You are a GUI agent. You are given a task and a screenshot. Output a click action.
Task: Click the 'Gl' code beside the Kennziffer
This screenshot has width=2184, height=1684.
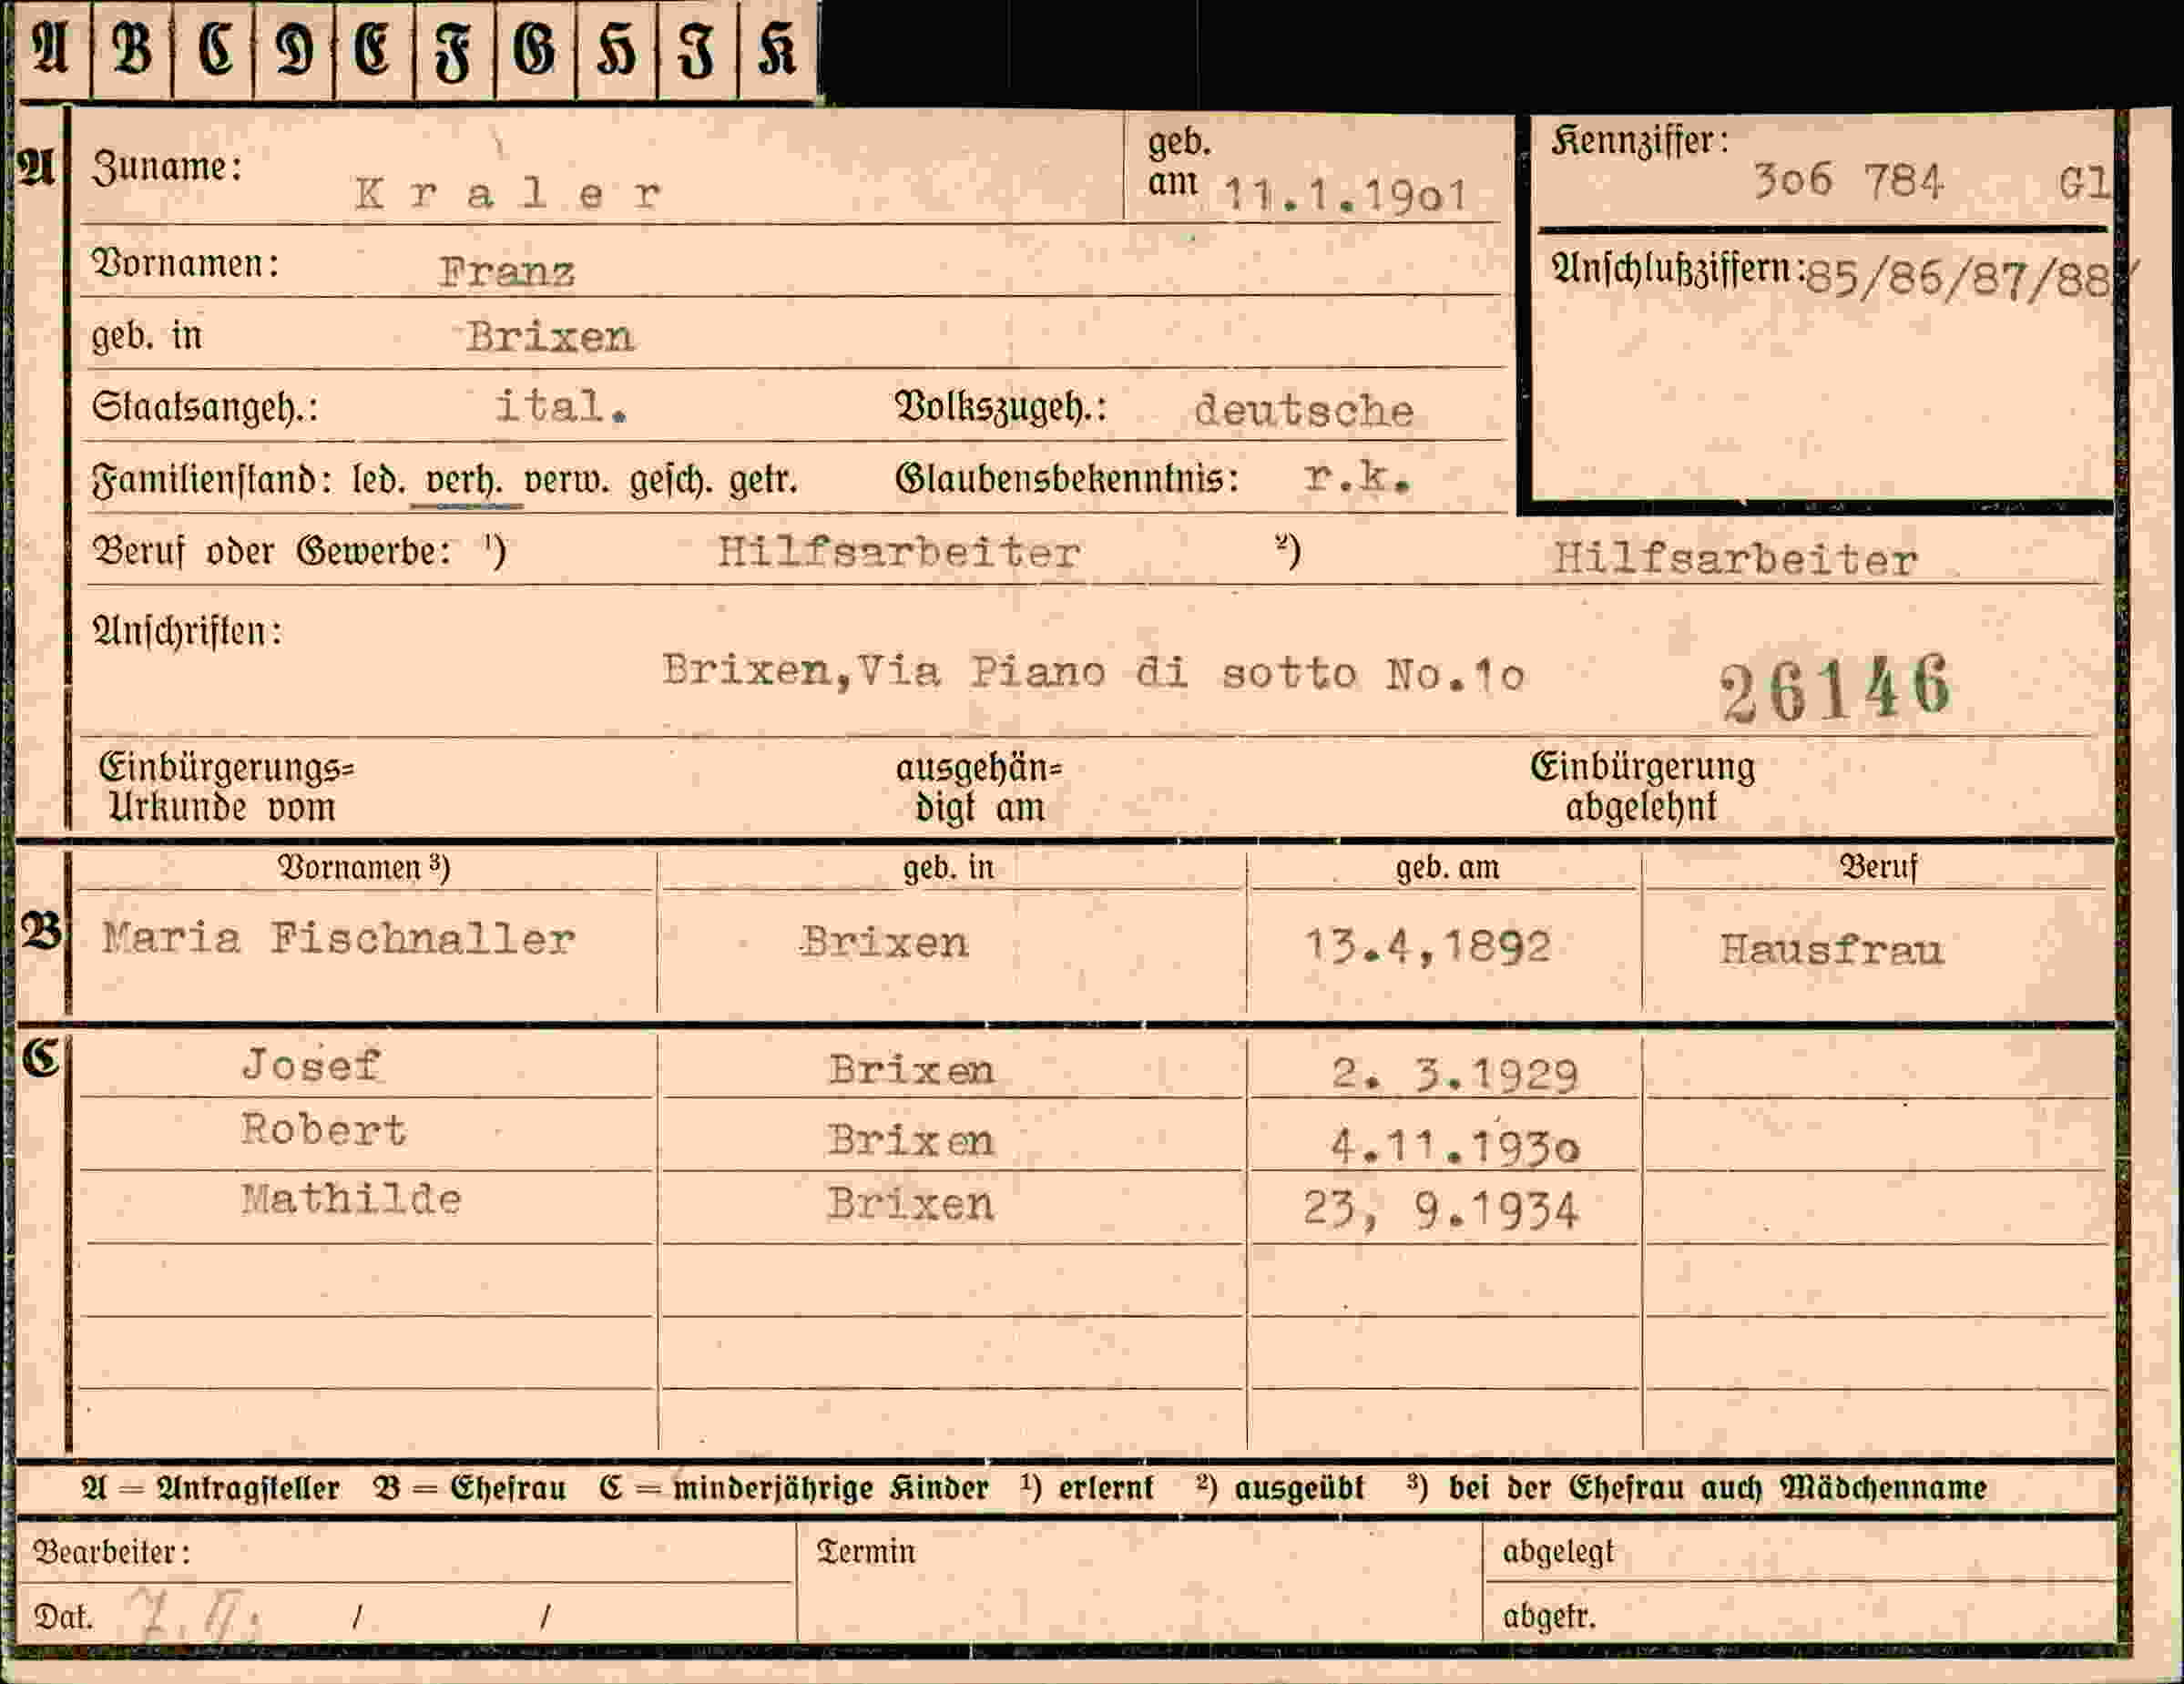pyautogui.click(x=2083, y=183)
